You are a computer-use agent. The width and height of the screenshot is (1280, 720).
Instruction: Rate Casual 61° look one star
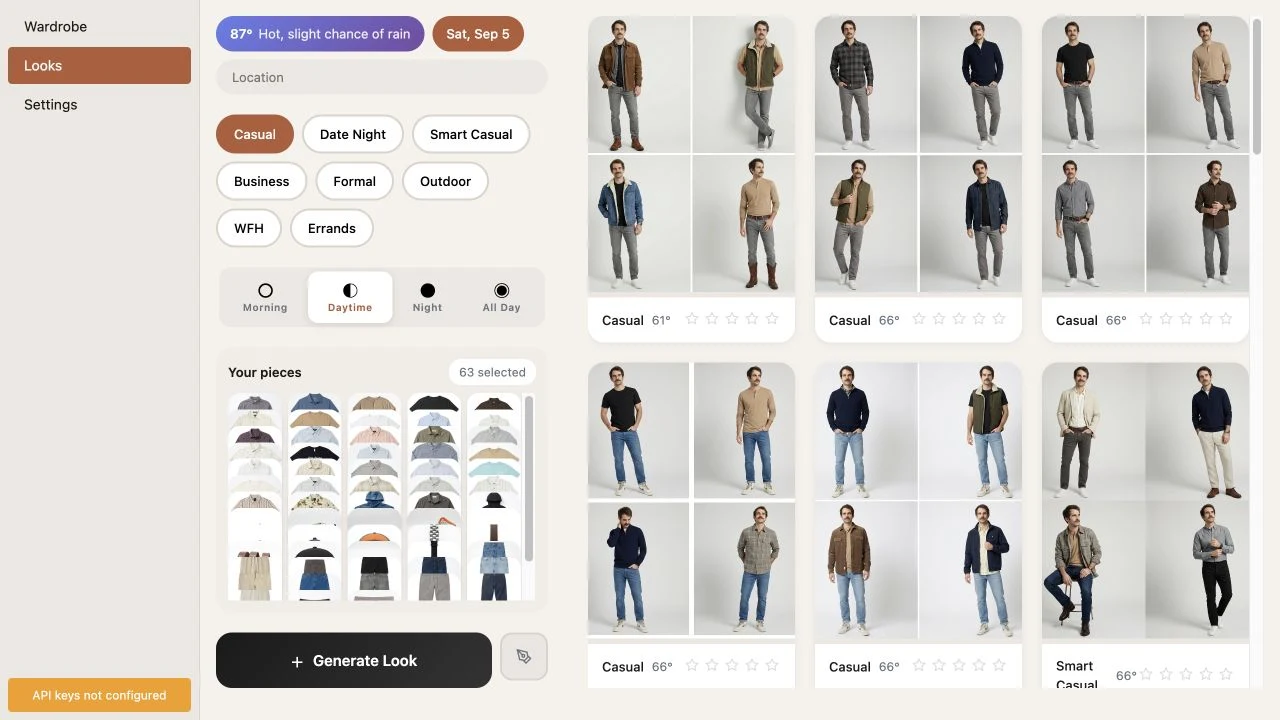(x=692, y=319)
